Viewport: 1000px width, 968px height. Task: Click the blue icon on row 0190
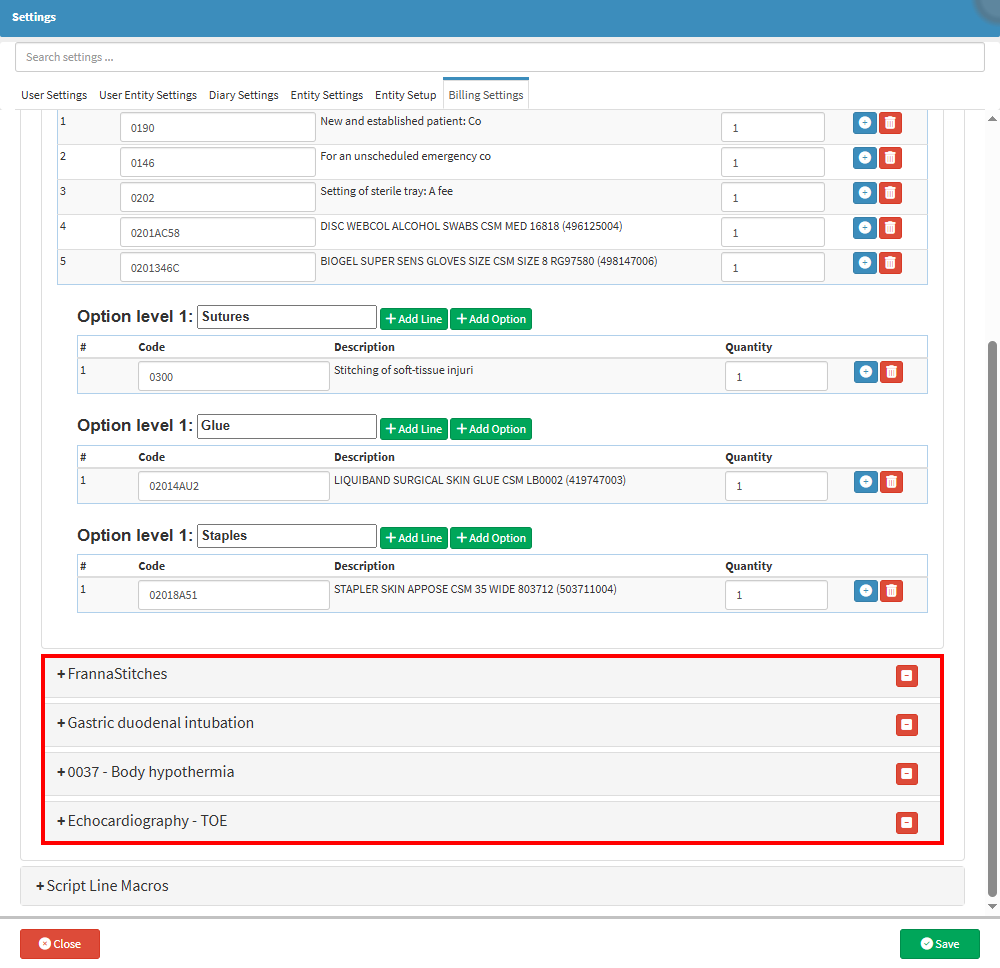click(864, 123)
